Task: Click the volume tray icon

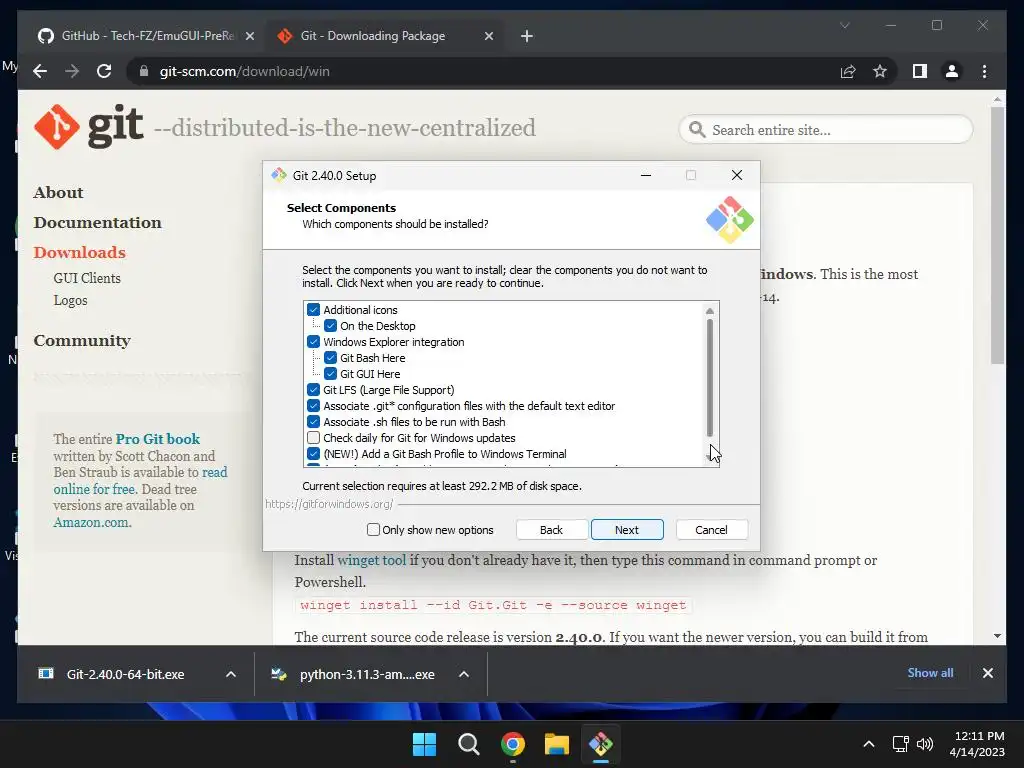Action: pos(925,744)
